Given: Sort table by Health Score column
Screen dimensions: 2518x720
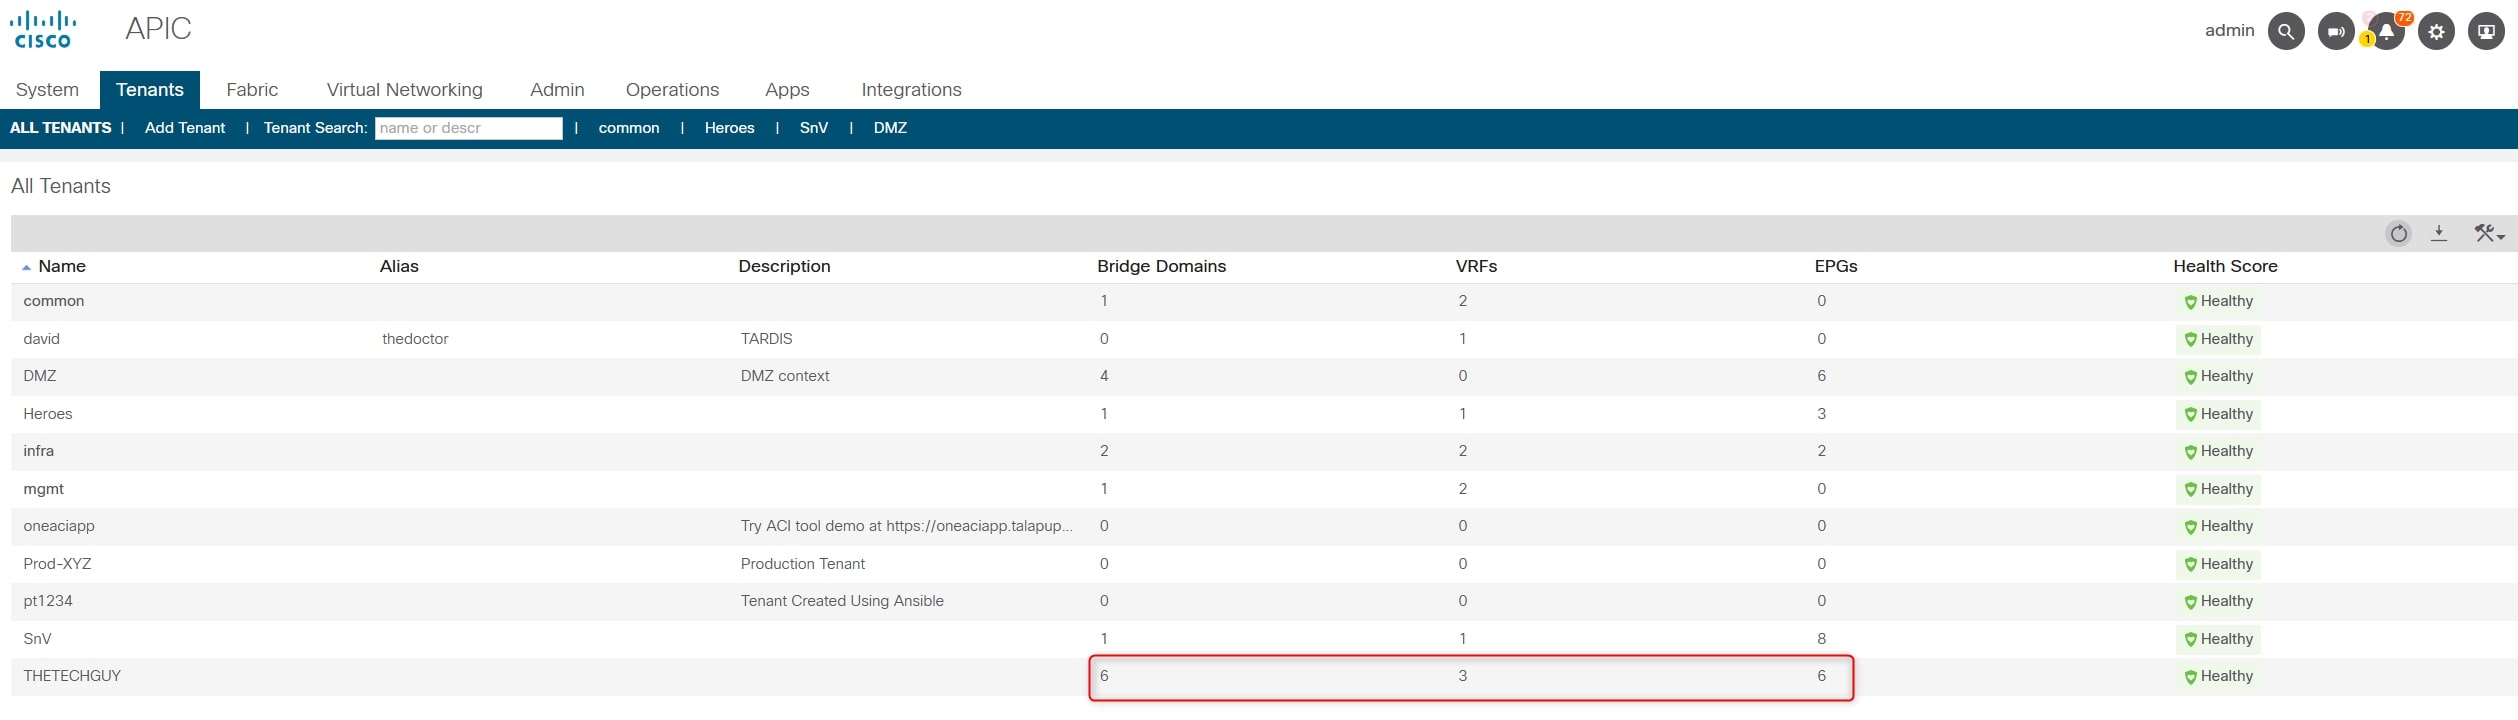Looking at the screenshot, I should click(2224, 266).
